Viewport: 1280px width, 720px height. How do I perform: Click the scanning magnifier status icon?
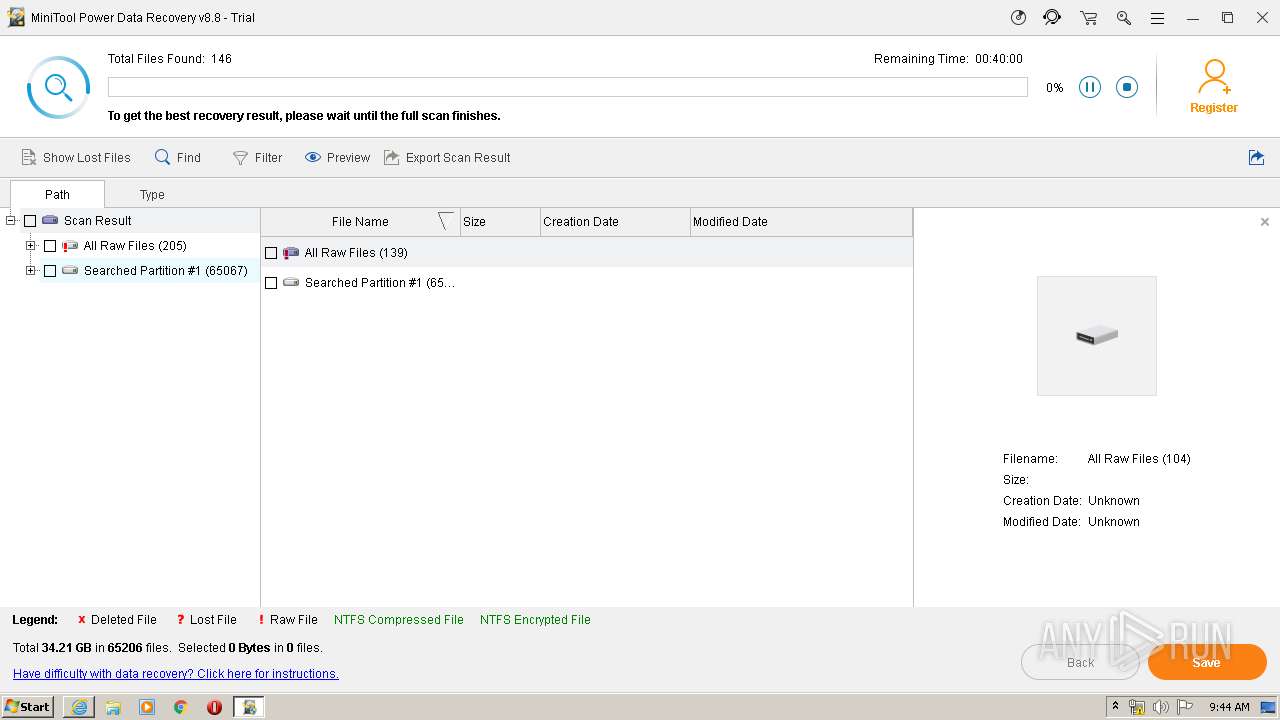58,88
